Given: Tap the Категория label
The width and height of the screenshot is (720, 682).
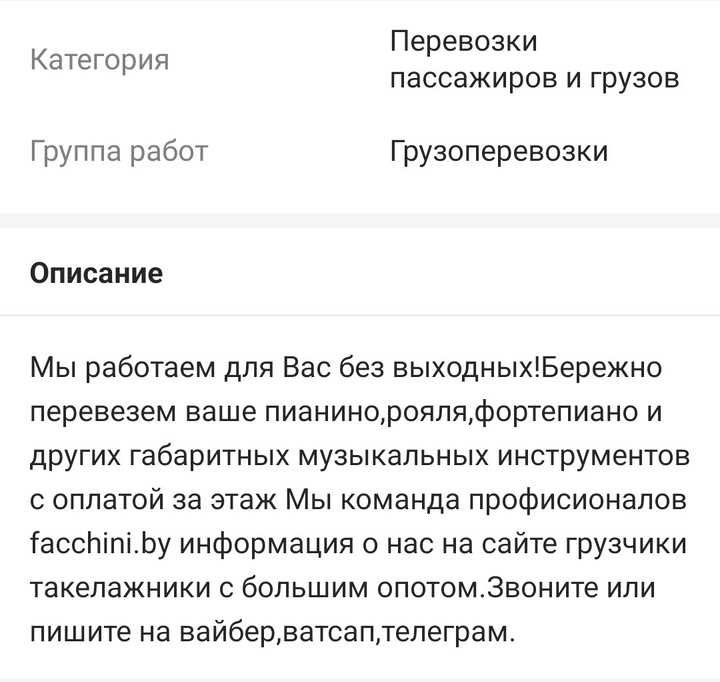Looking at the screenshot, I should 100,60.
